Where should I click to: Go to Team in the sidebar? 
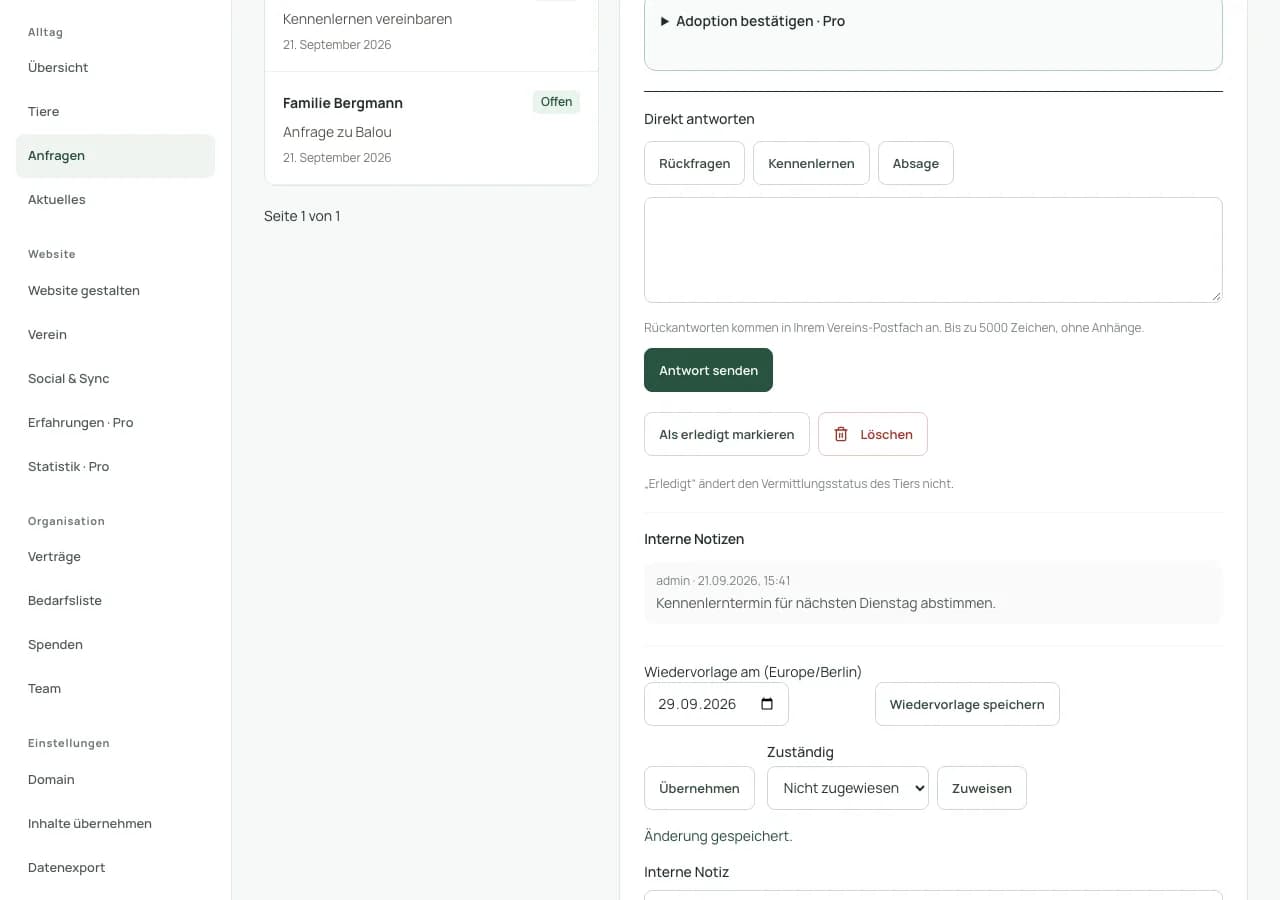115,689
